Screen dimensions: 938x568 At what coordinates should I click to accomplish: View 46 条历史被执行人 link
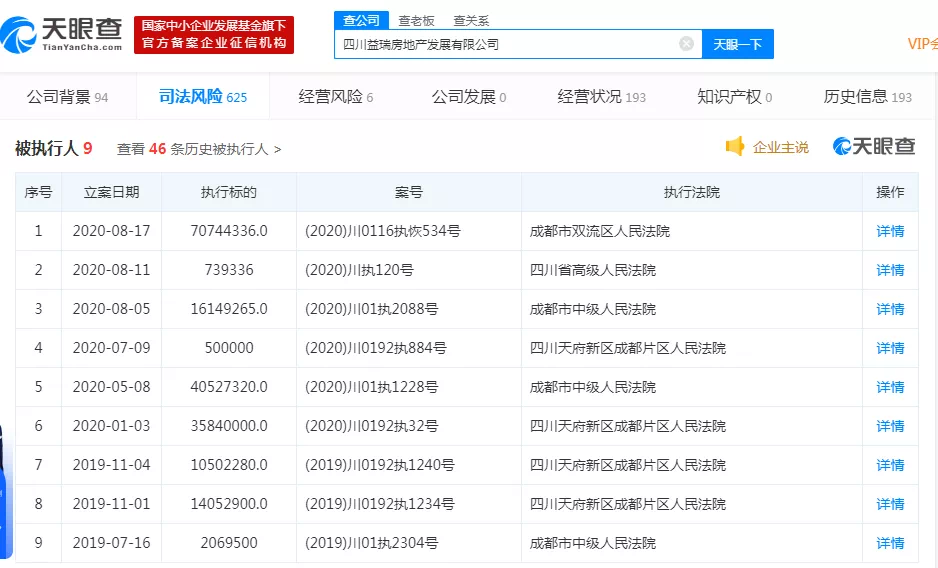pyautogui.click(x=199, y=149)
